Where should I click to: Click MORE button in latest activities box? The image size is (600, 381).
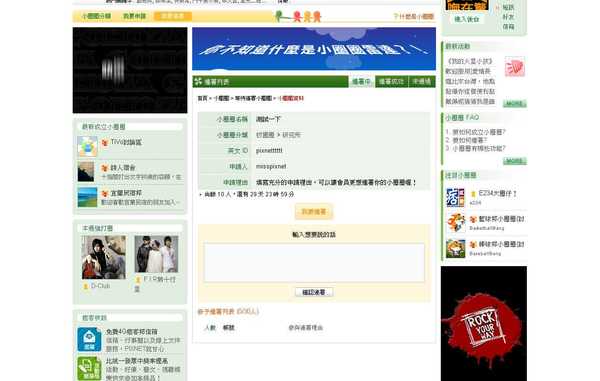[514, 104]
